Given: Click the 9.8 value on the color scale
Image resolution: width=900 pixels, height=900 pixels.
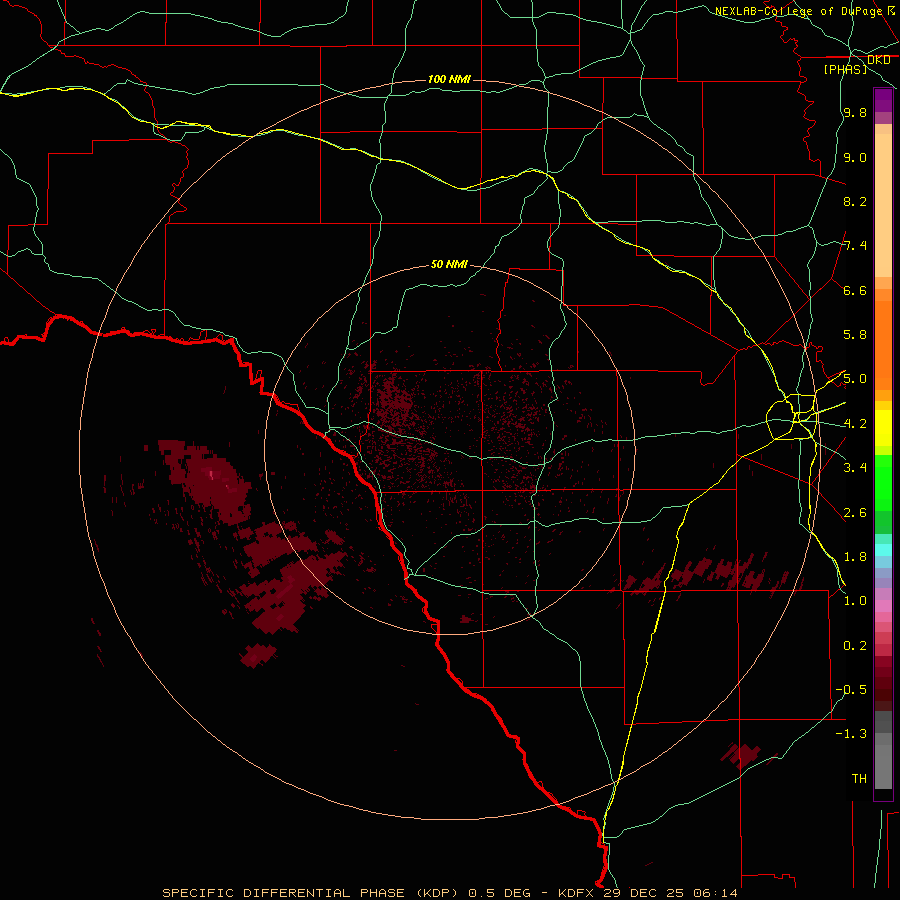Looking at the screenshot, I should click(855, 113).
